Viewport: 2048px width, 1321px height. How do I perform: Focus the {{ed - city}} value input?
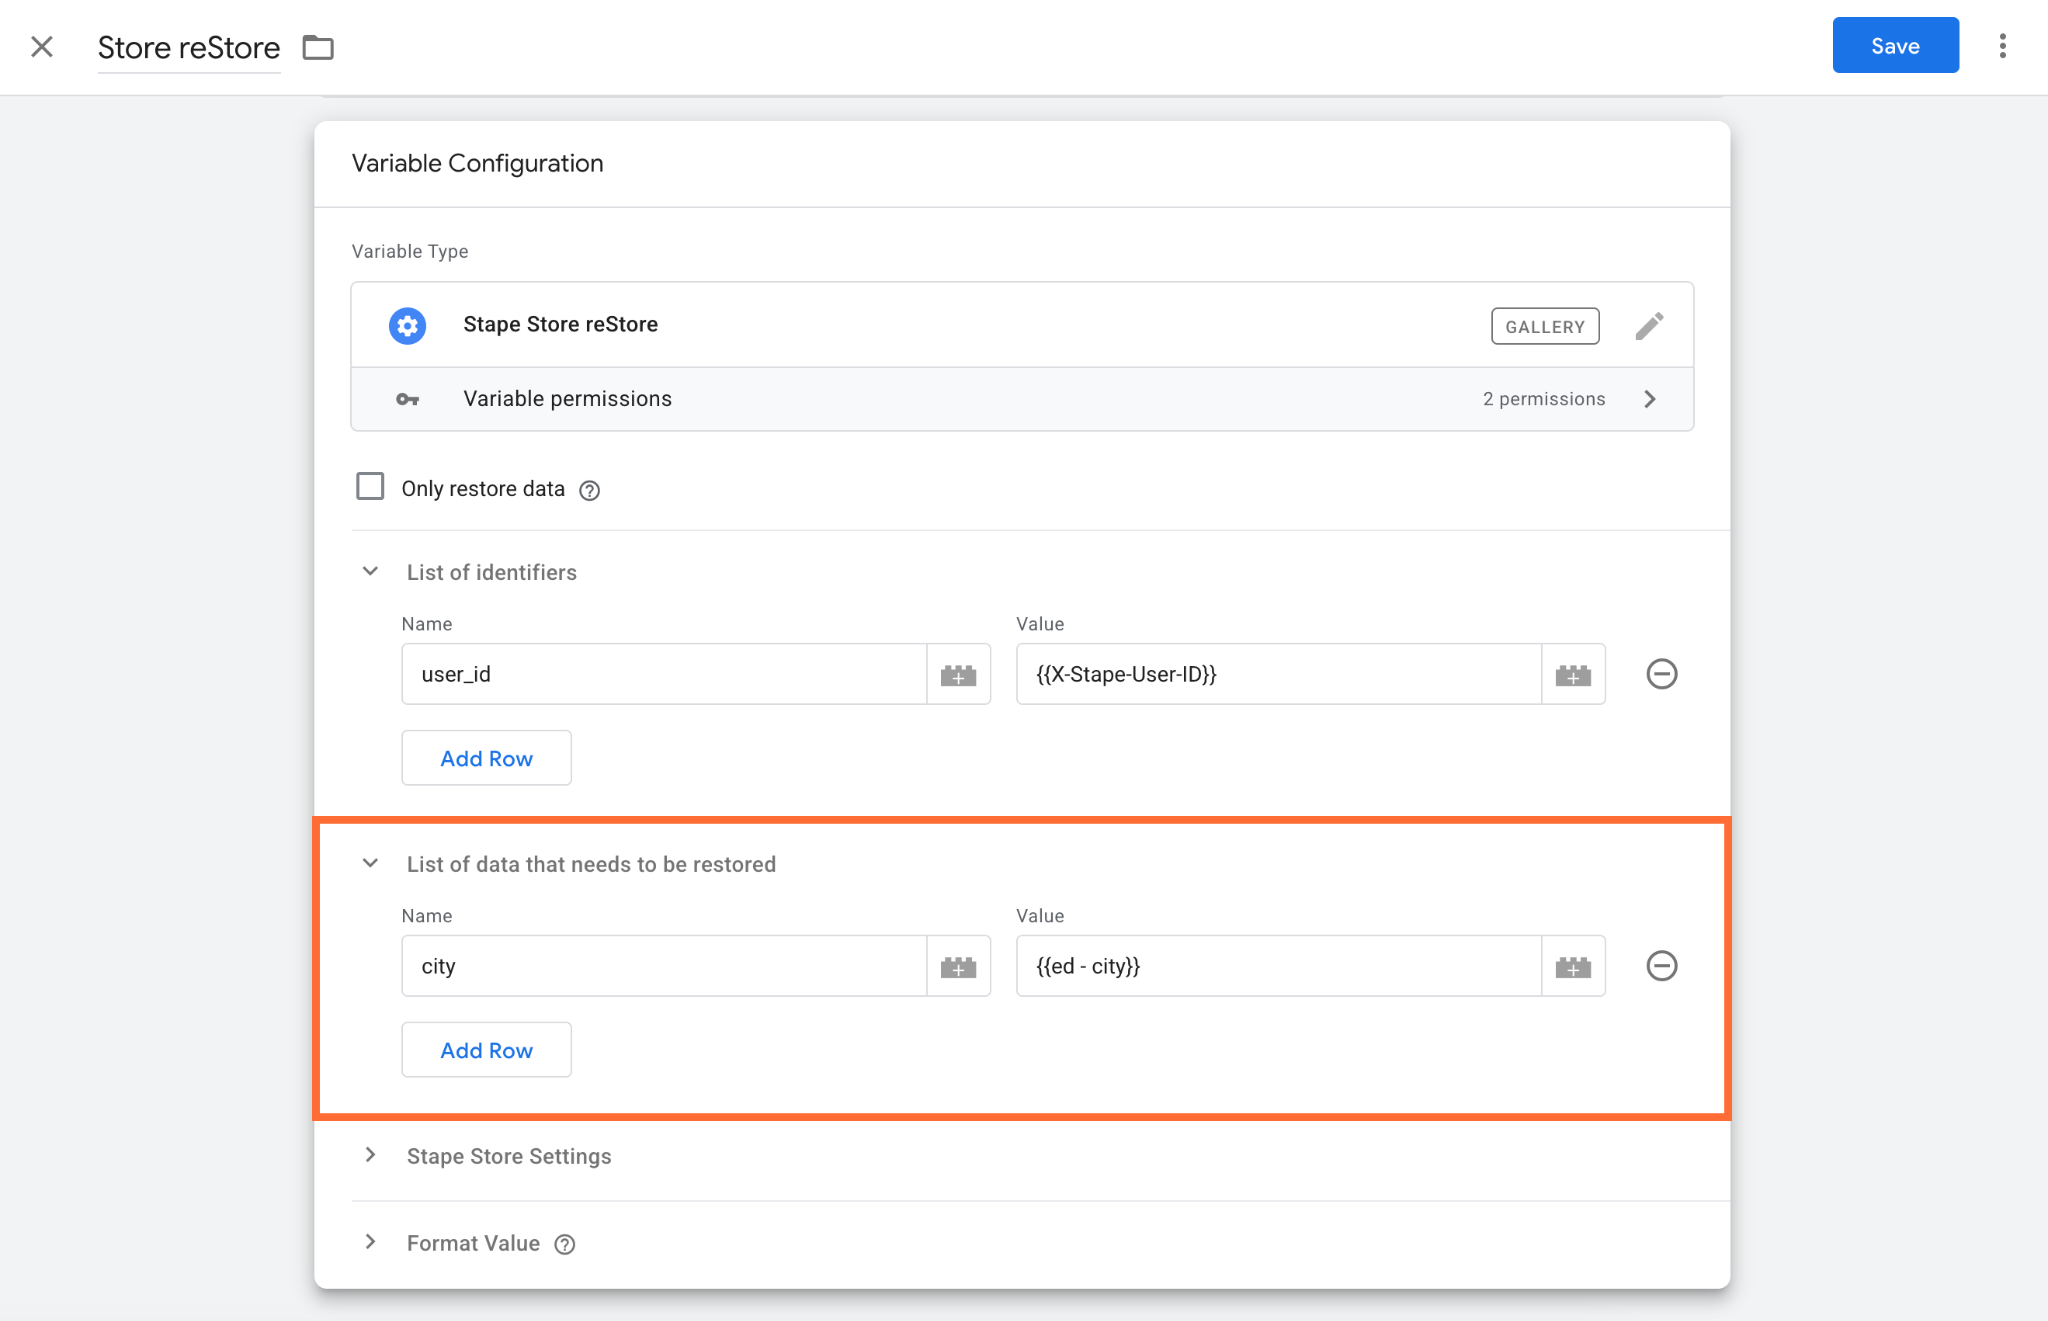click(x=1279, y=967)
